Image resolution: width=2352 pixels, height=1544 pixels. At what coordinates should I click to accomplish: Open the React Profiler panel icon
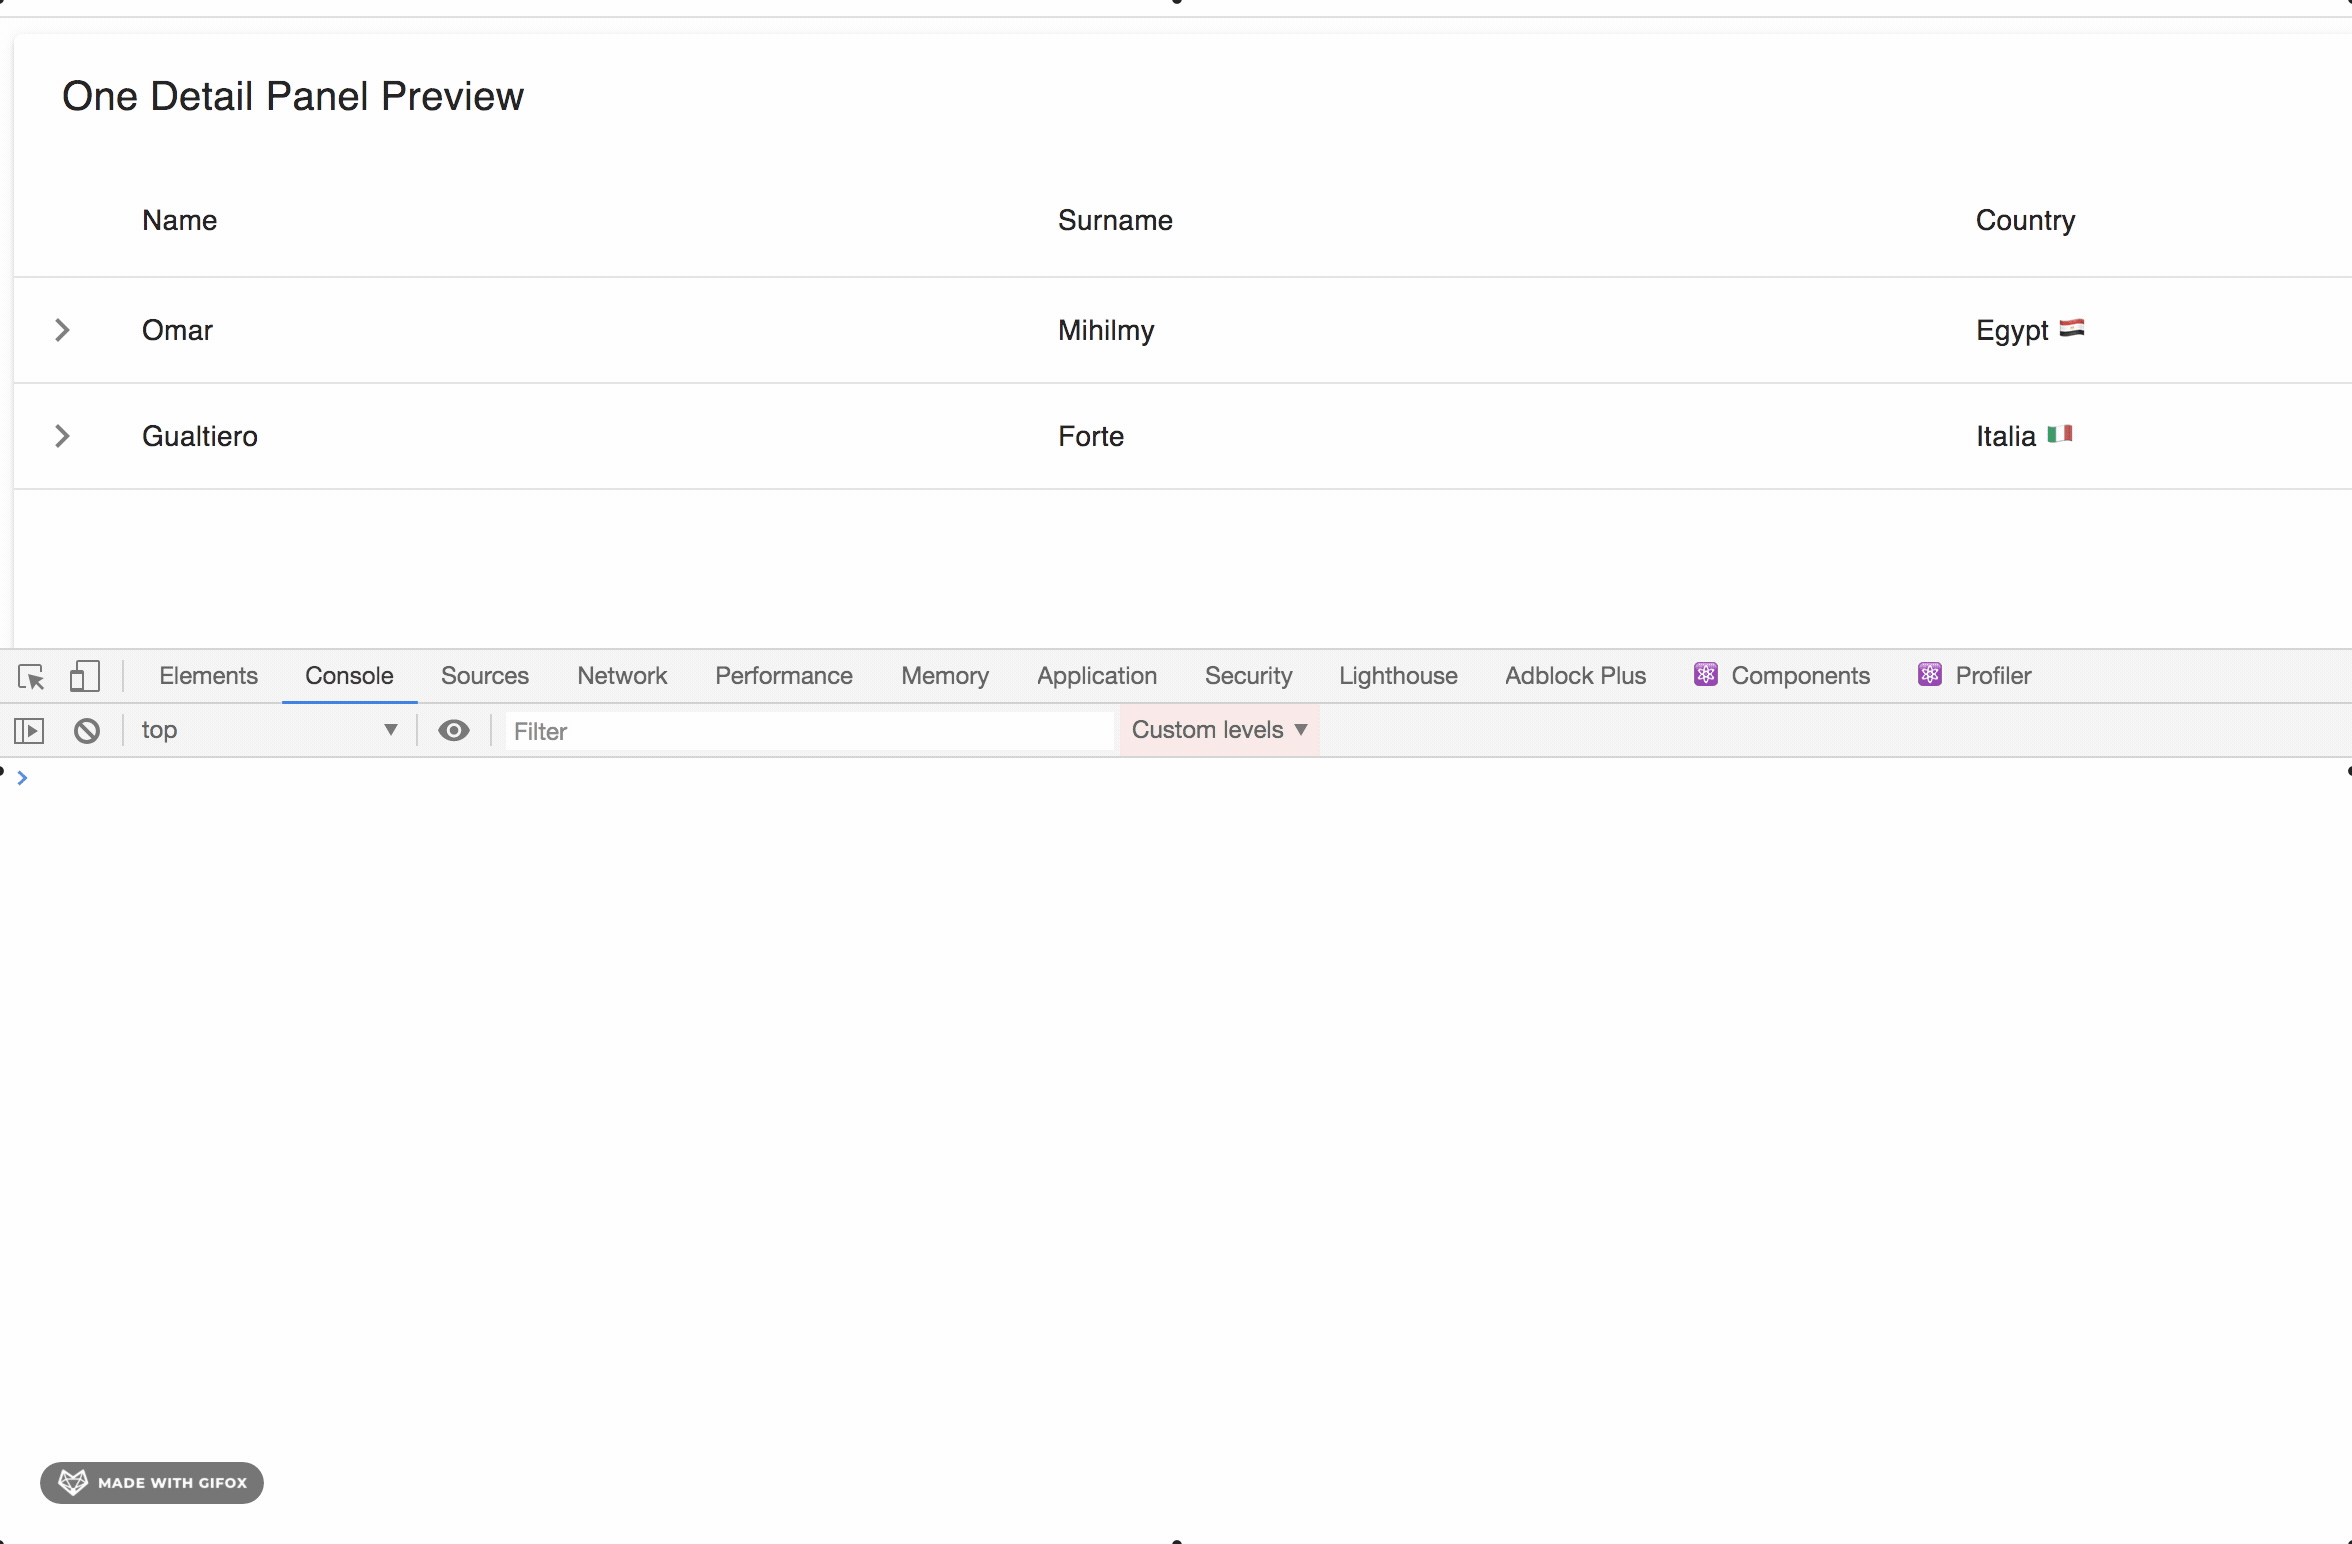click(x=1929, y=675)
